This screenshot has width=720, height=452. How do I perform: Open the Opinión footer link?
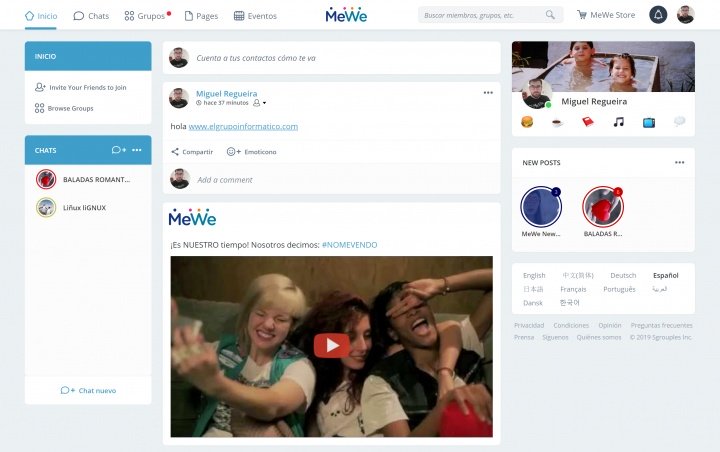click(609, 325)
